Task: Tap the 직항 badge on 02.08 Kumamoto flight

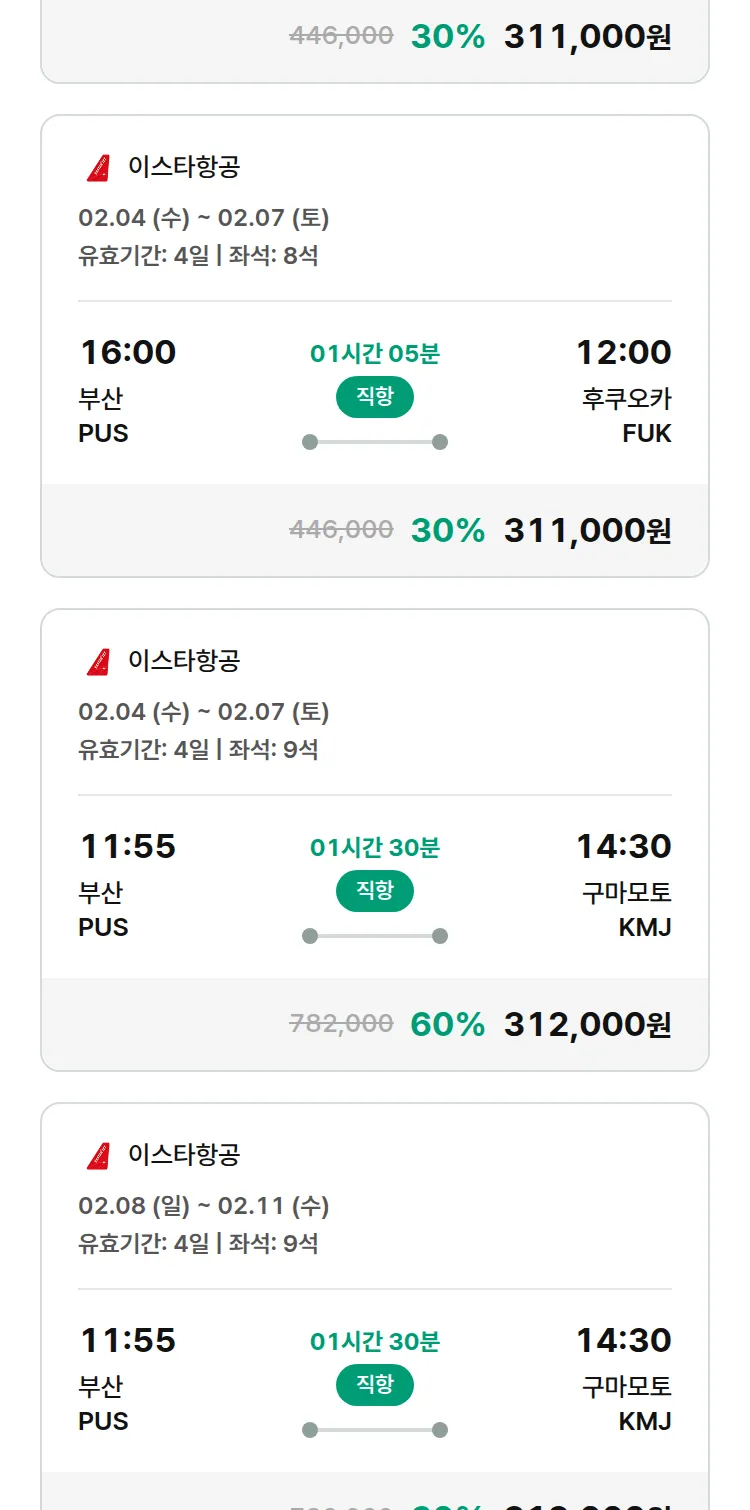Action: 375,1385
